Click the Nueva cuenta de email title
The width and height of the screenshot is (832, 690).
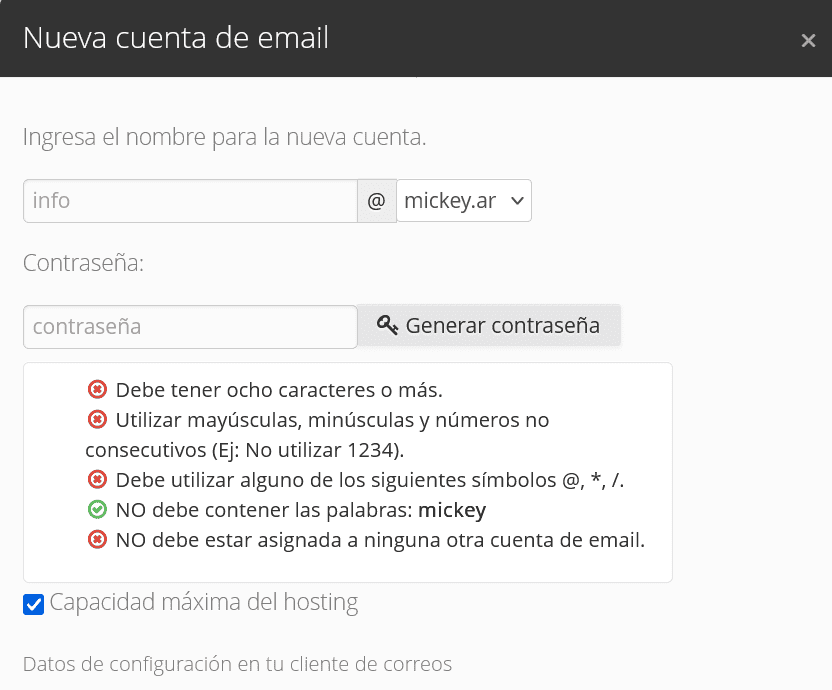coord(176,38)
